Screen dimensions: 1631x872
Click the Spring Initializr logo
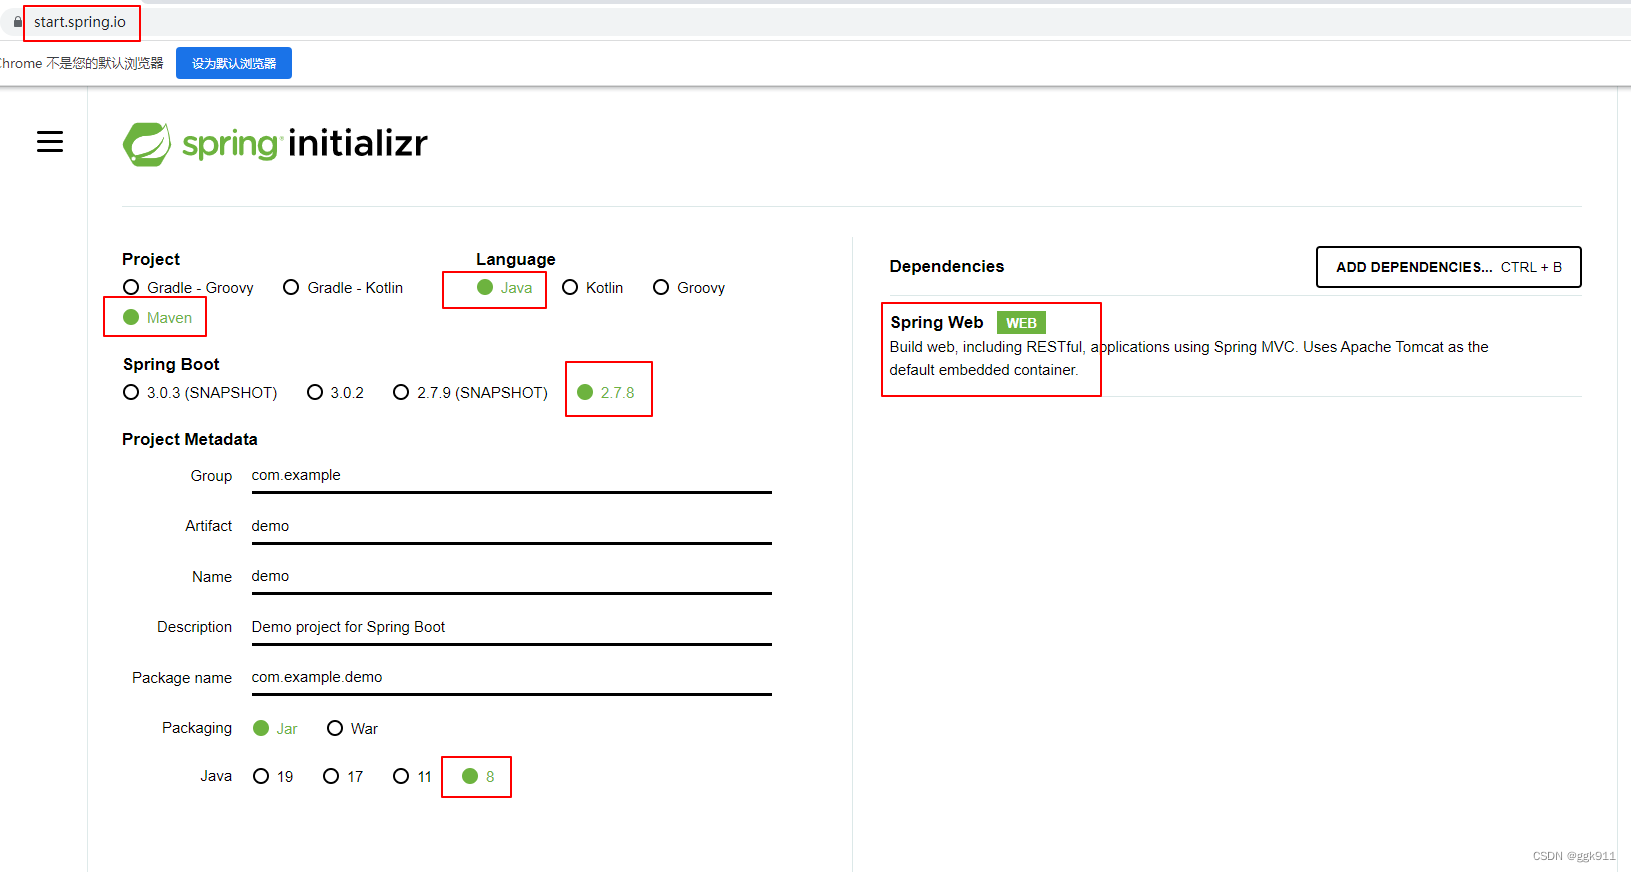click(275, 144)
